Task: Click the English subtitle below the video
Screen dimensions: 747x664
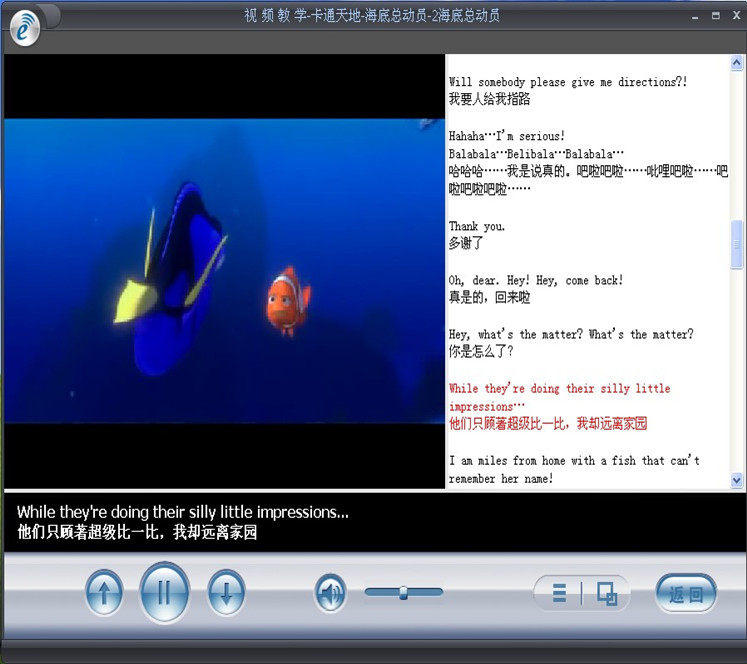Action: click(183, 513)
